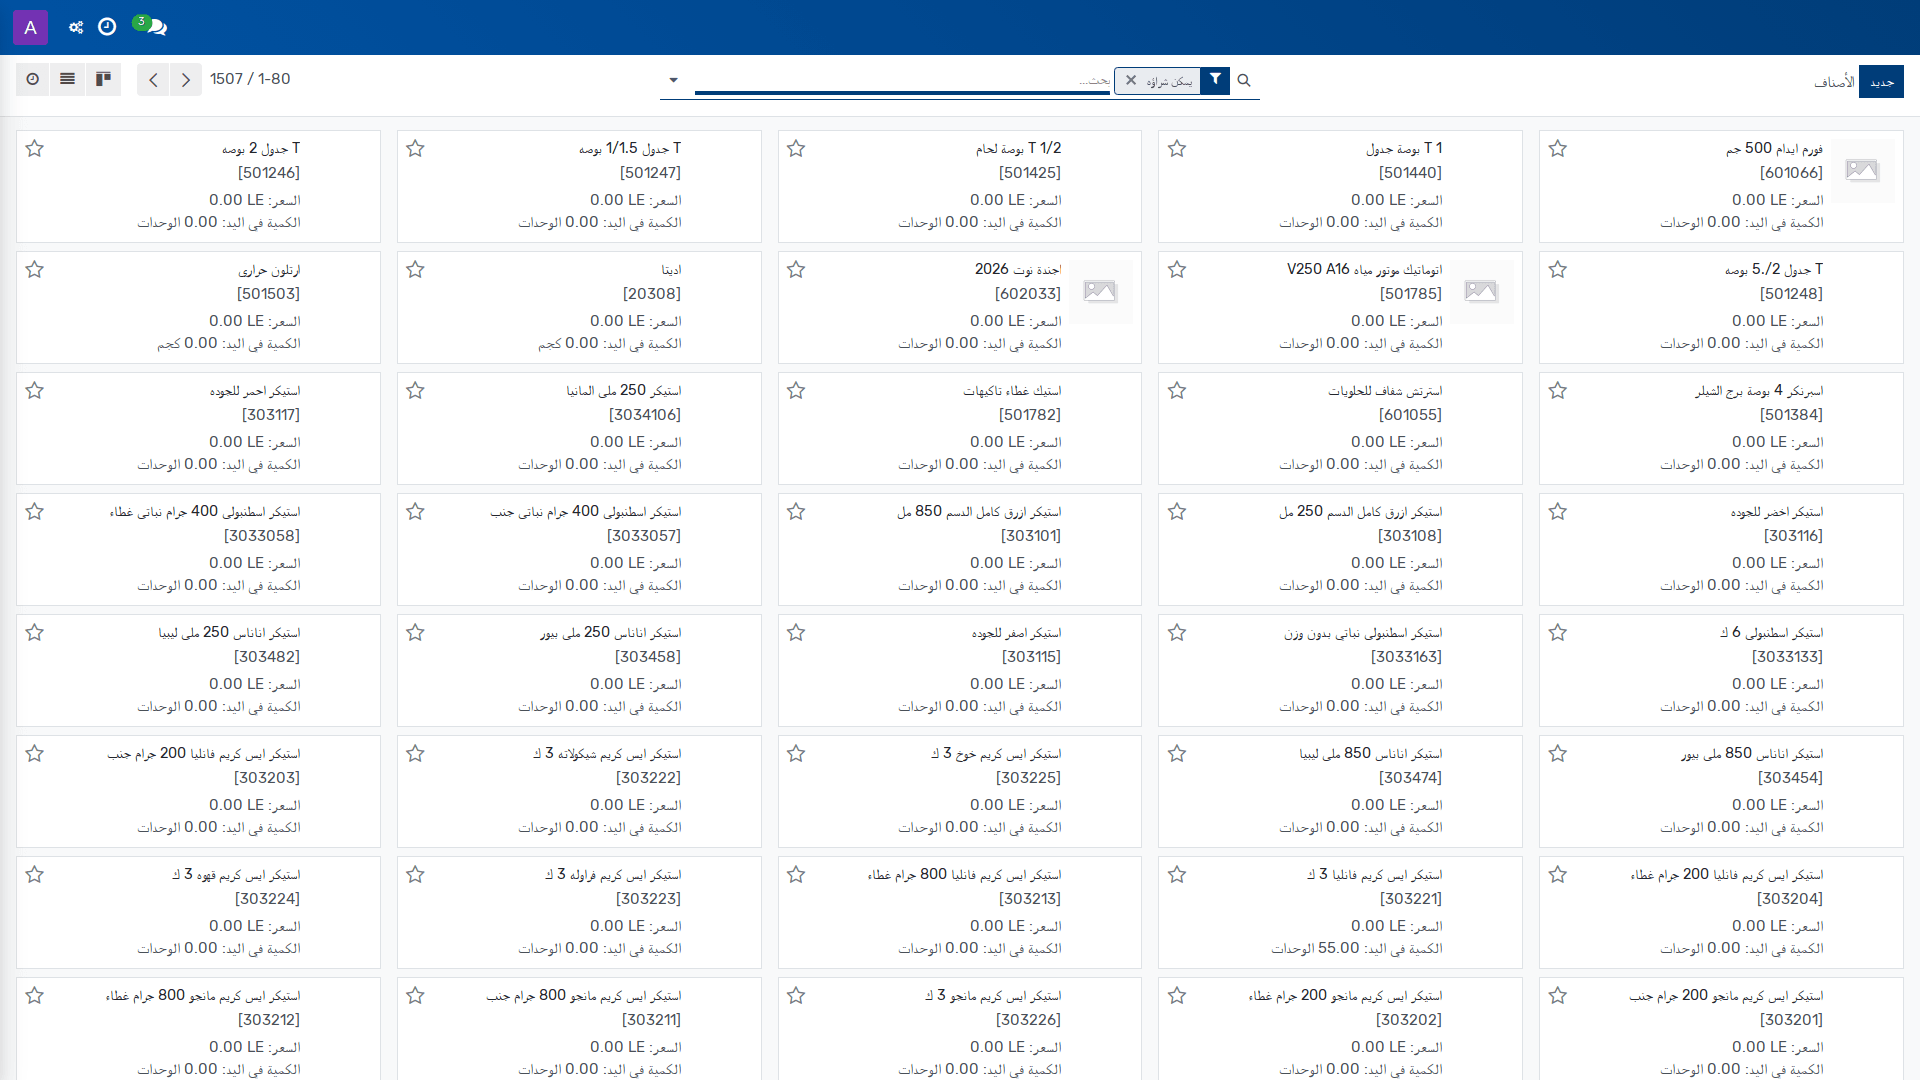This screenshot has height=1080, width=1920.
Task: Click the 'جديد' new button
Action: tap(1881, 82)
